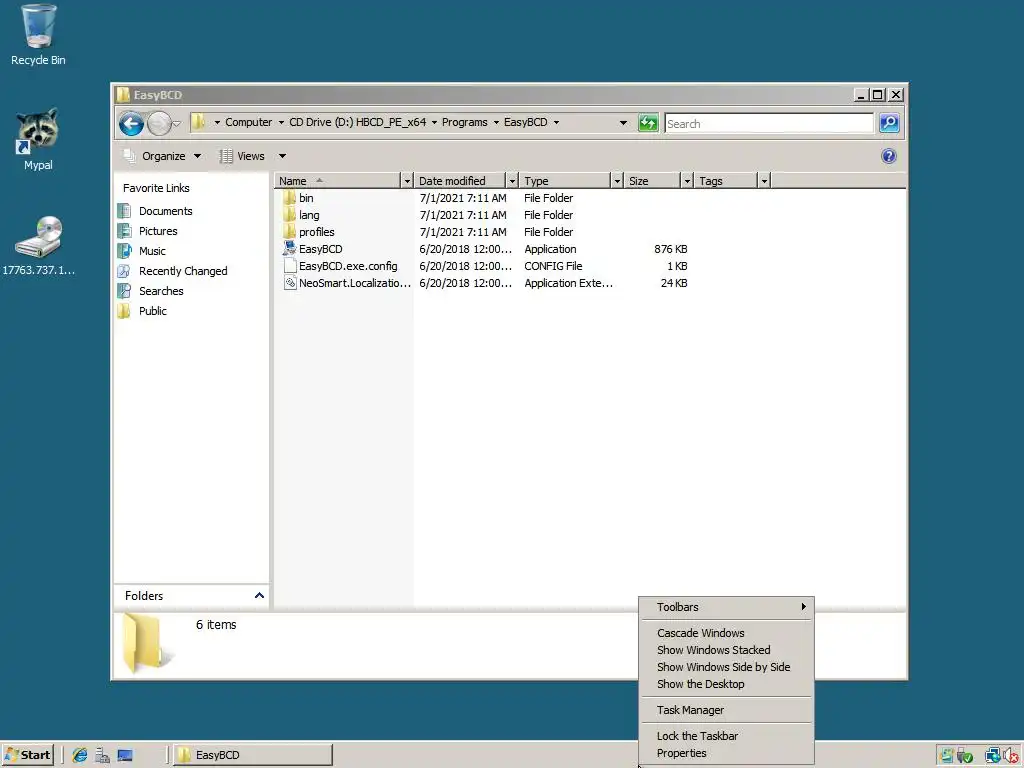Choose Show Windows Stacked

click(726, 650)
